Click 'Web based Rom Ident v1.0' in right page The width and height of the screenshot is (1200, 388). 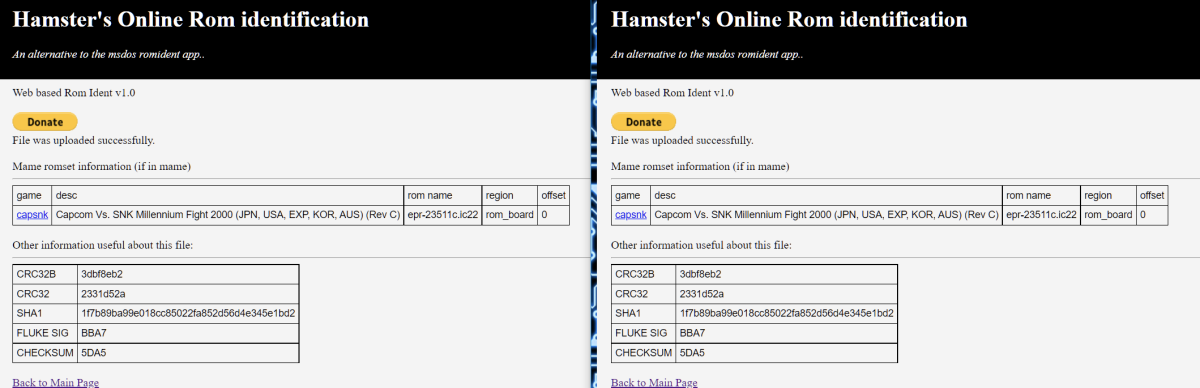click(672, 92)
